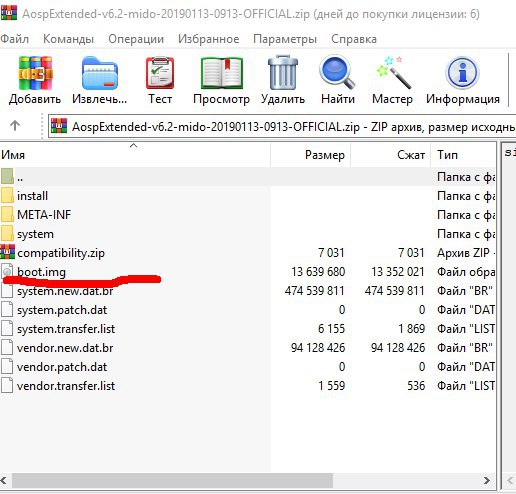Screen dimensions: 516x494
Task: Select the system folder icon
Action: point(7,233)
